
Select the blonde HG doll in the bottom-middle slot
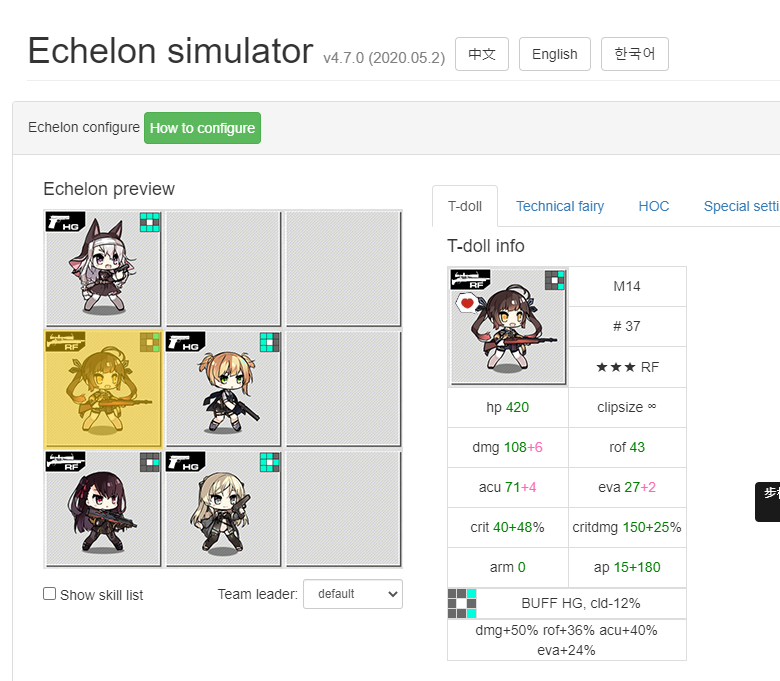point(223,509)
